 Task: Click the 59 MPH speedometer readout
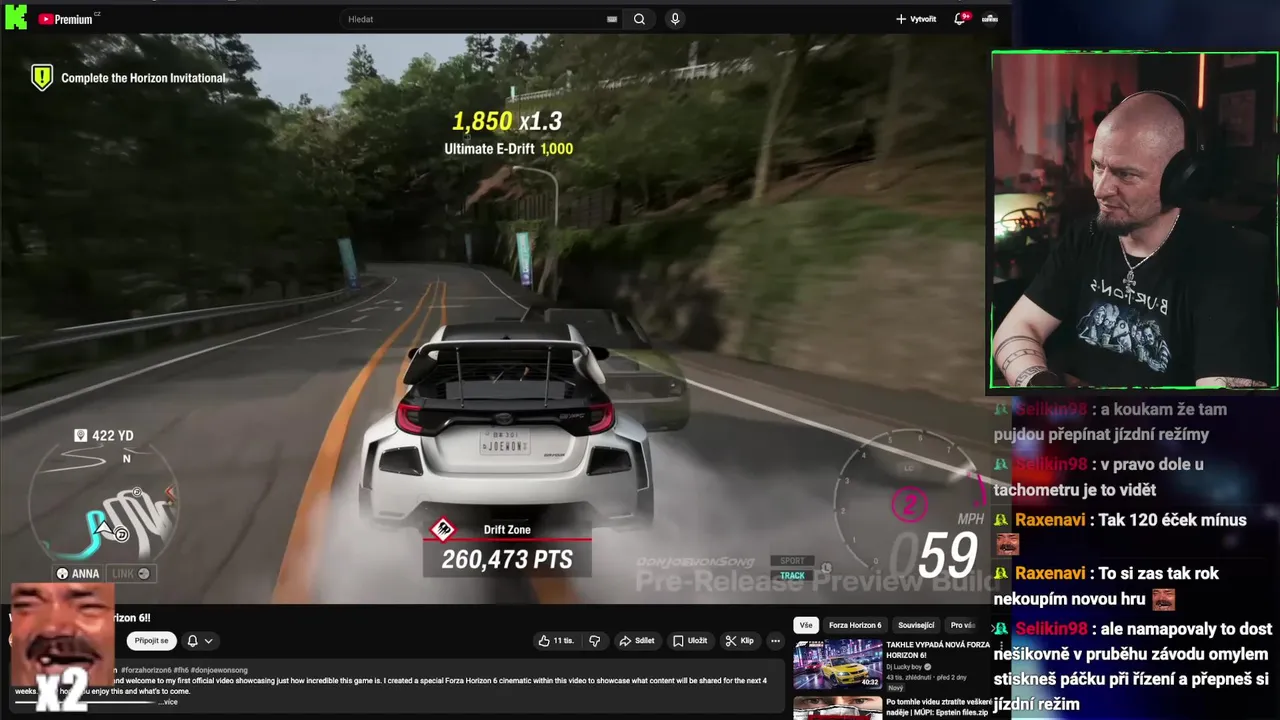tap(947, 555)
